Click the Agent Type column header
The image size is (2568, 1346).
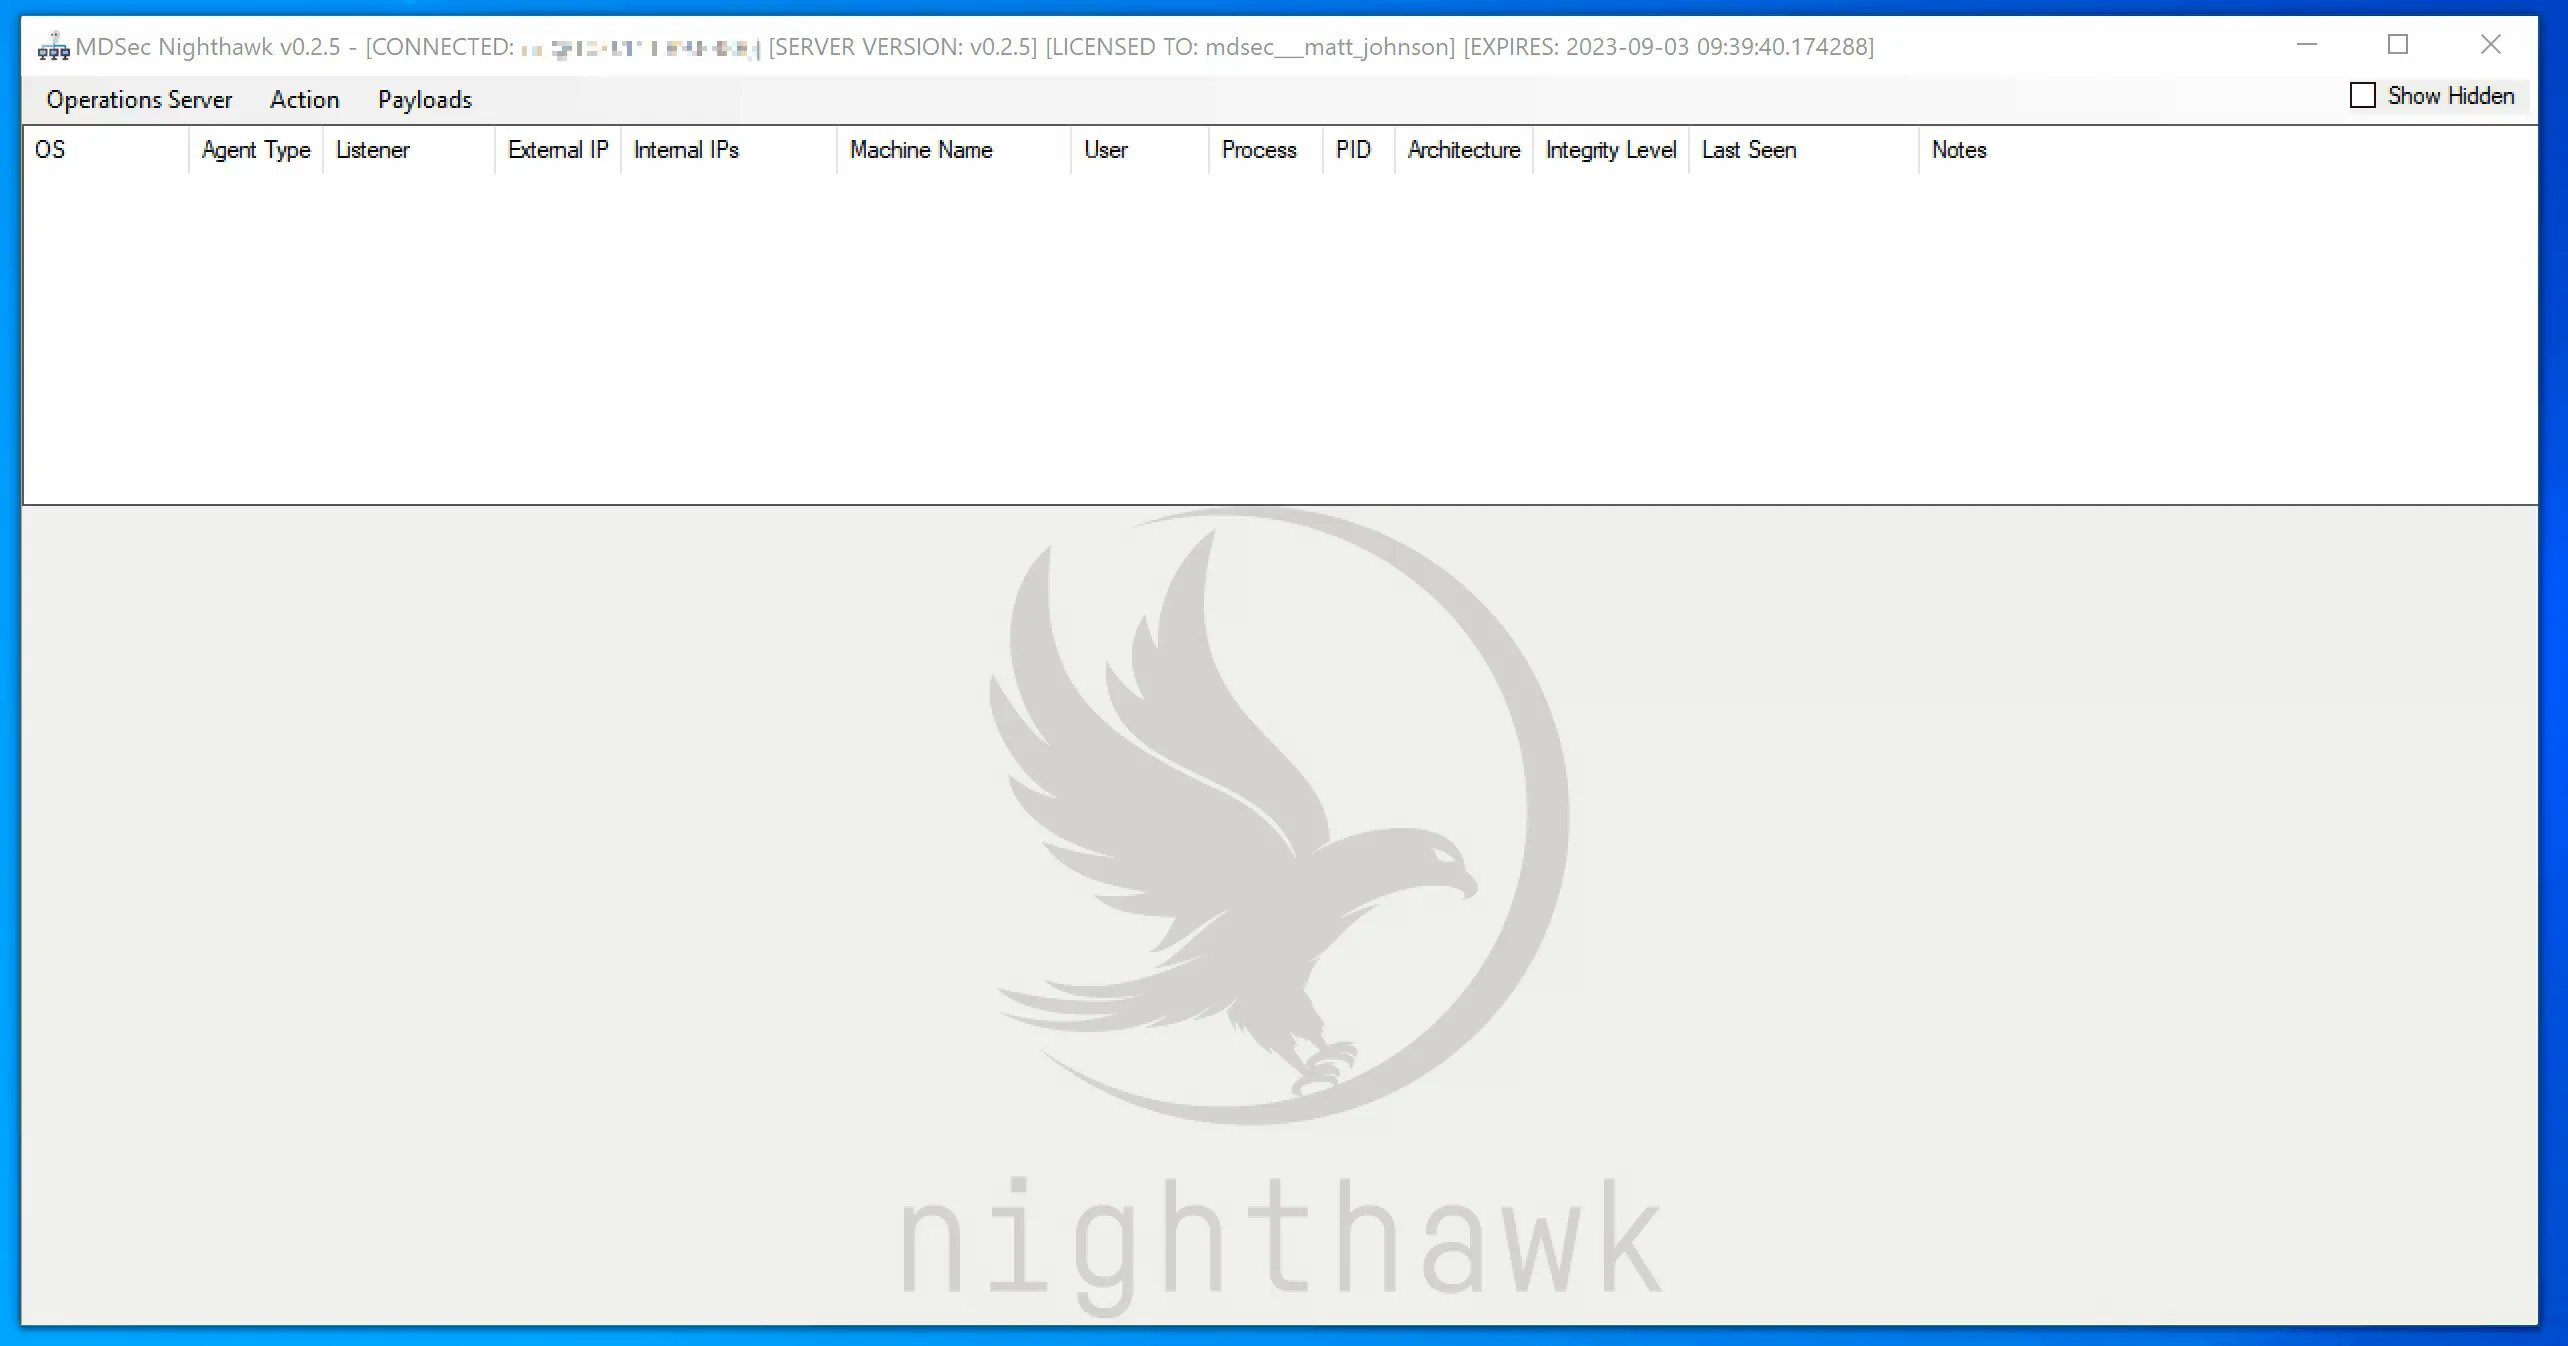[255, 150]
